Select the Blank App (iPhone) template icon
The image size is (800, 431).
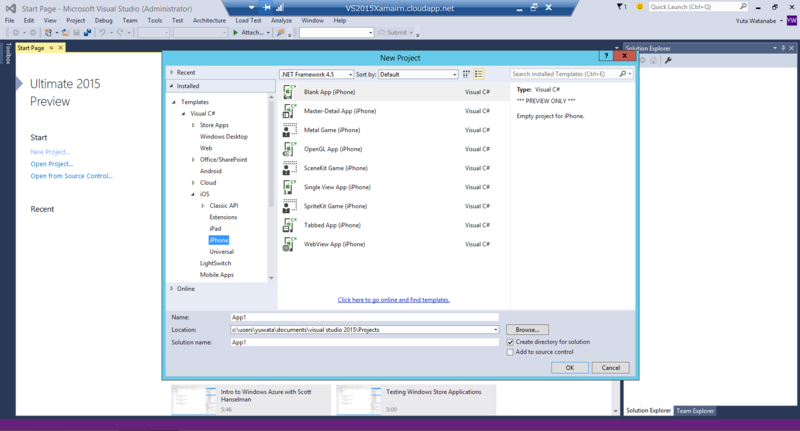click(x=289, y=92)
